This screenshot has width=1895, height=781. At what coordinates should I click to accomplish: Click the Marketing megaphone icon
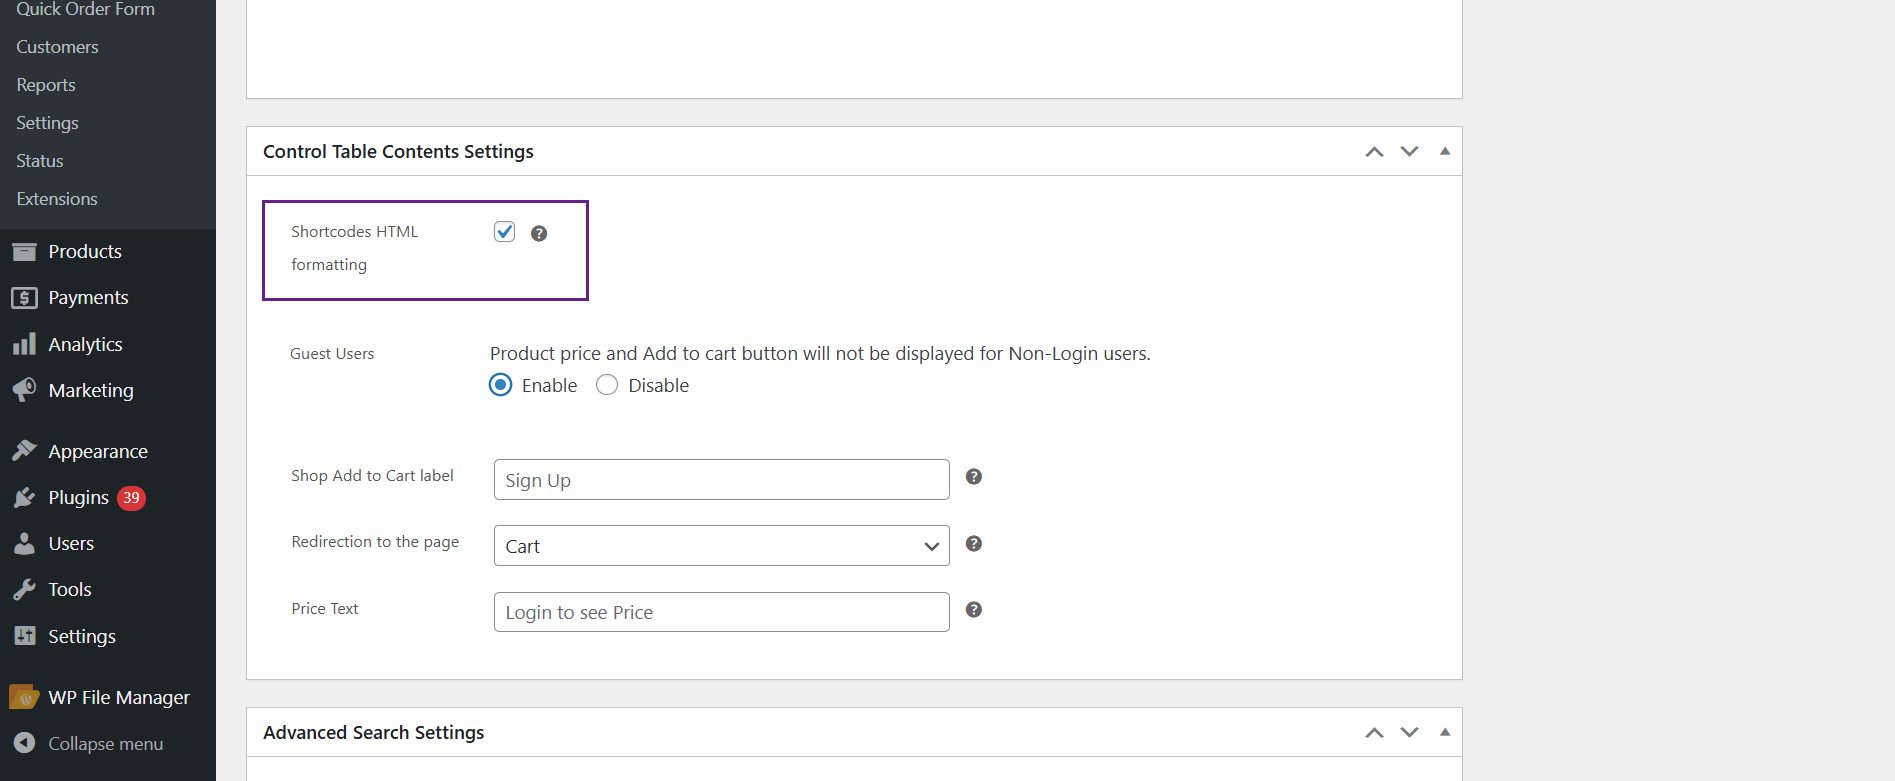coord(25,390)
